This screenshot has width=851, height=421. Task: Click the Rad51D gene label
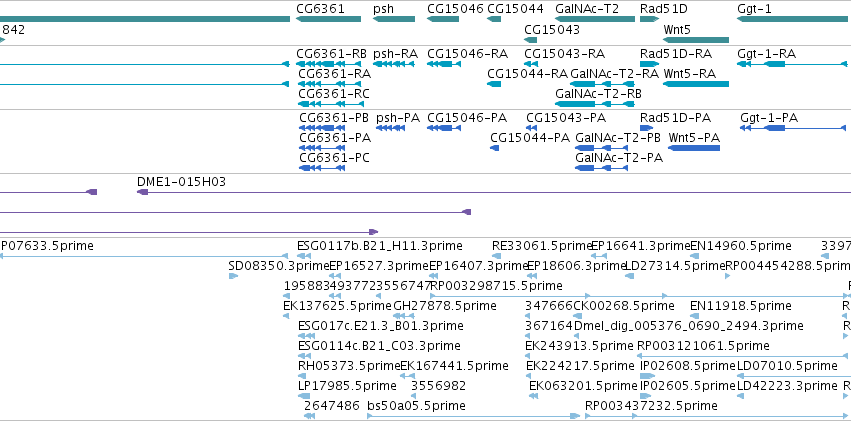pos(663,9)
